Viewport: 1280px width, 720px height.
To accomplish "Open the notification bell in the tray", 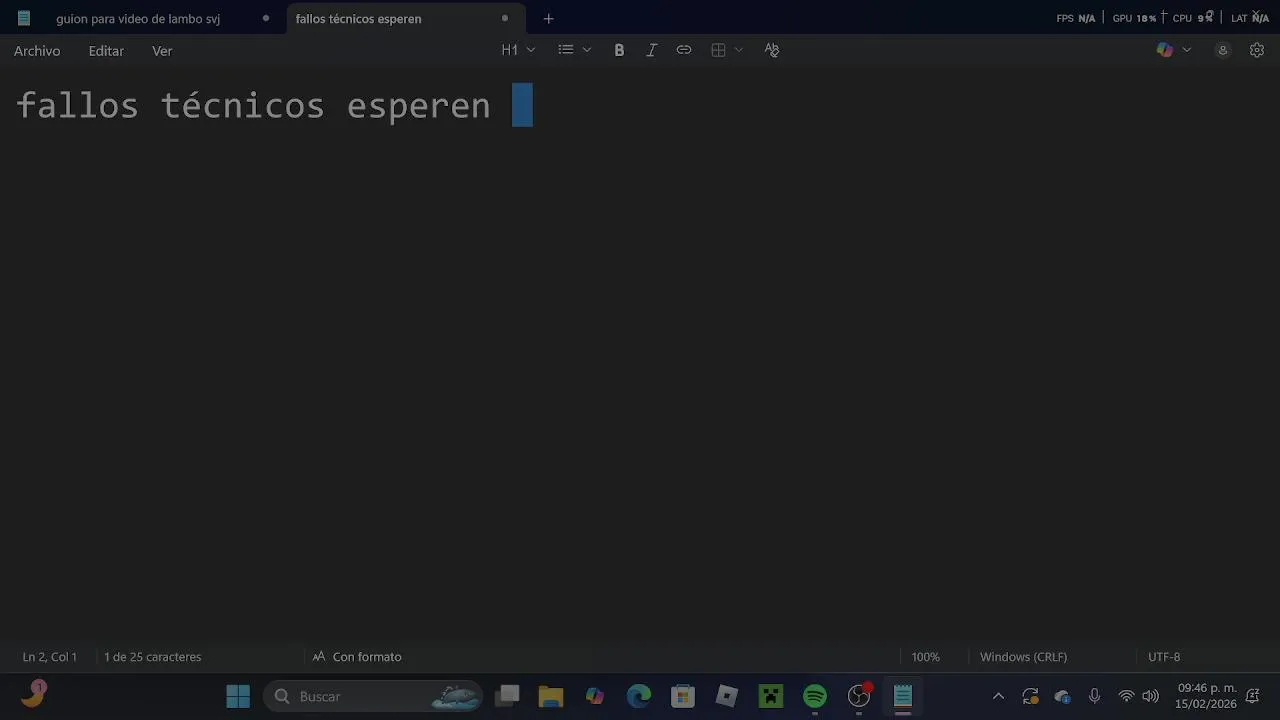I will pyautogui.click(x=1252, y=696).
